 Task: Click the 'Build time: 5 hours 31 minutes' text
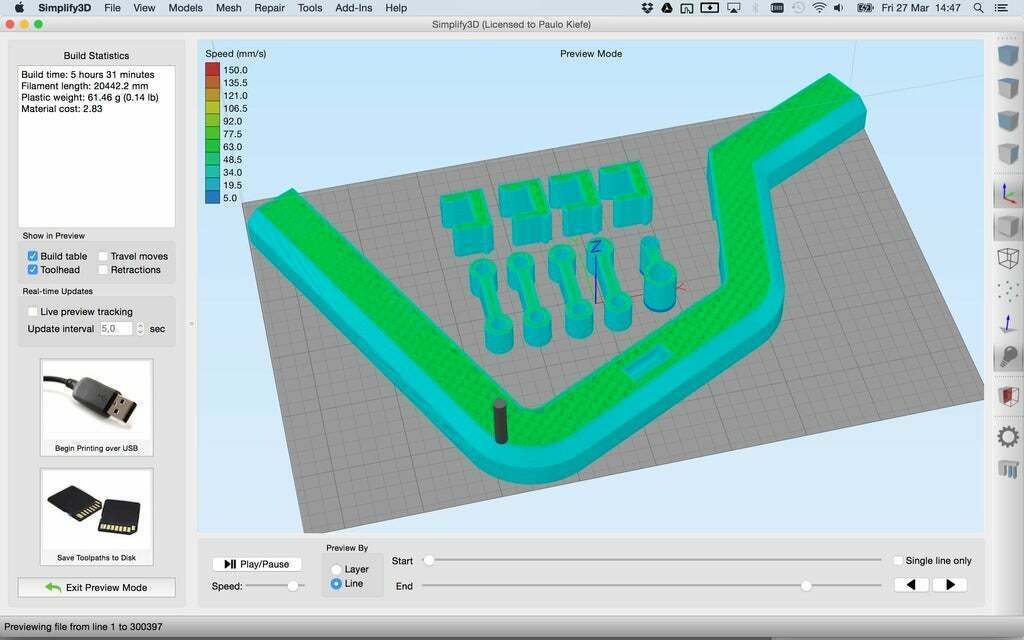[88, 74]
